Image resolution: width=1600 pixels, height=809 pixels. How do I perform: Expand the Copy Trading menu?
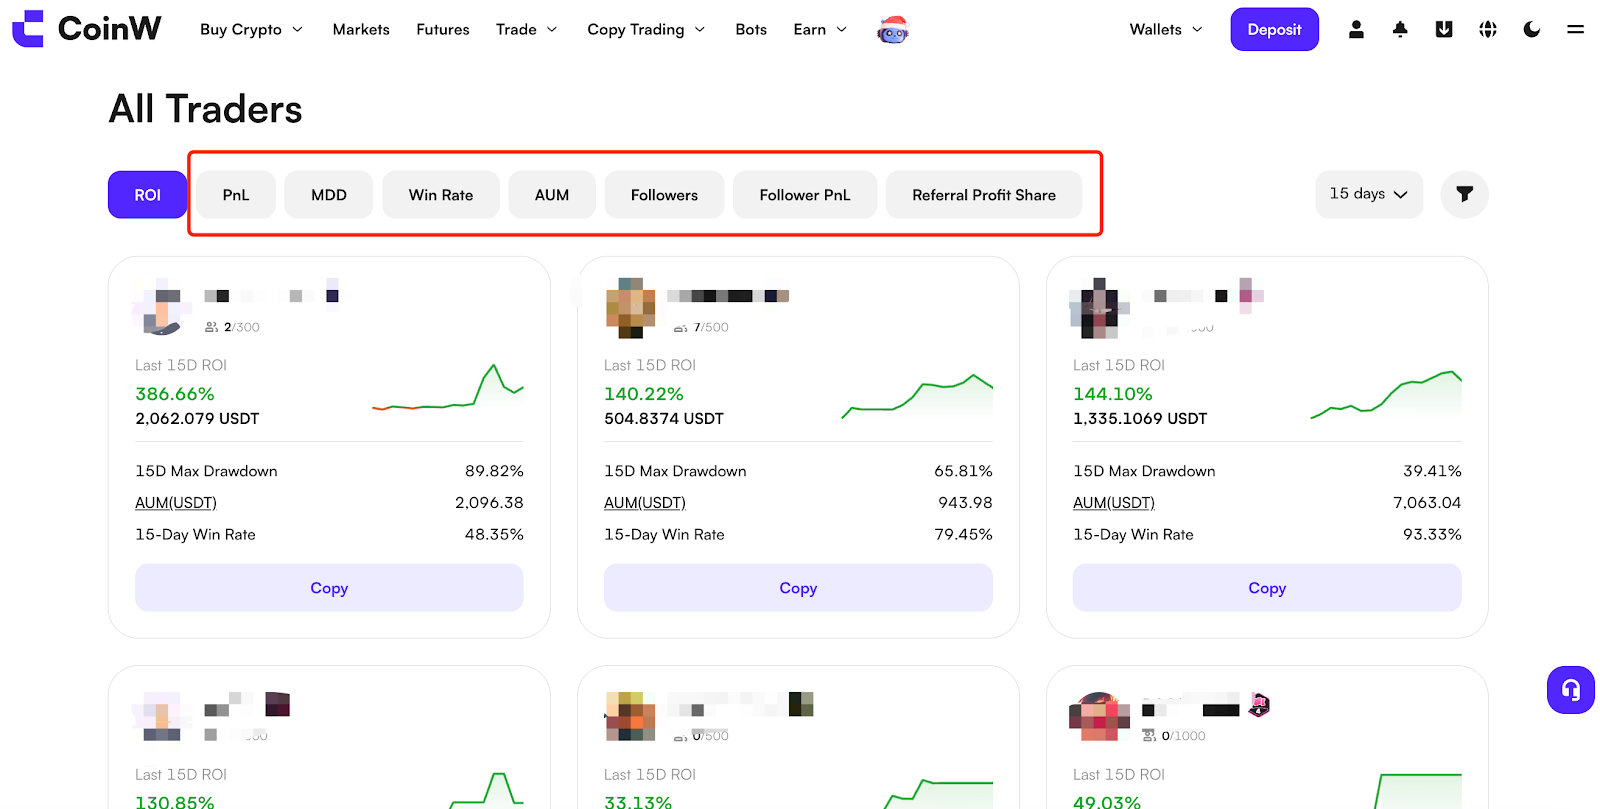[646, 29]
